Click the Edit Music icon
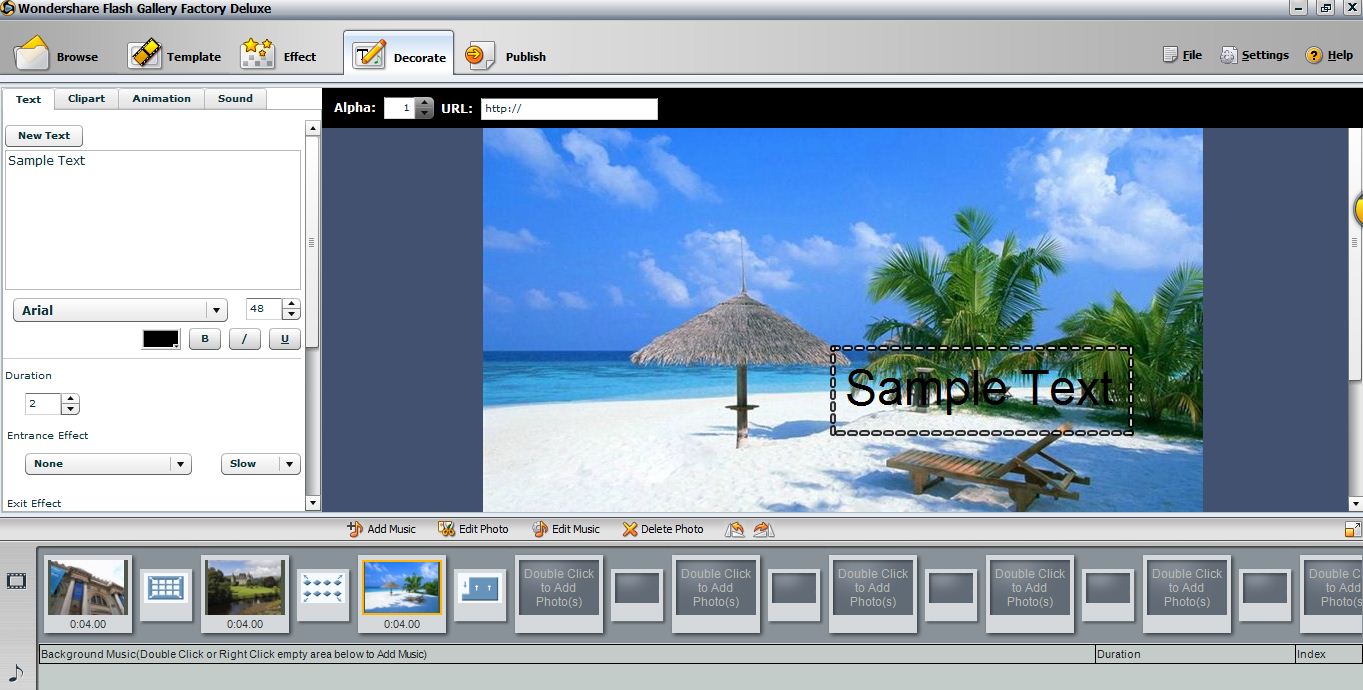Screen dimensions: 1363x690 tap(540, 529)
